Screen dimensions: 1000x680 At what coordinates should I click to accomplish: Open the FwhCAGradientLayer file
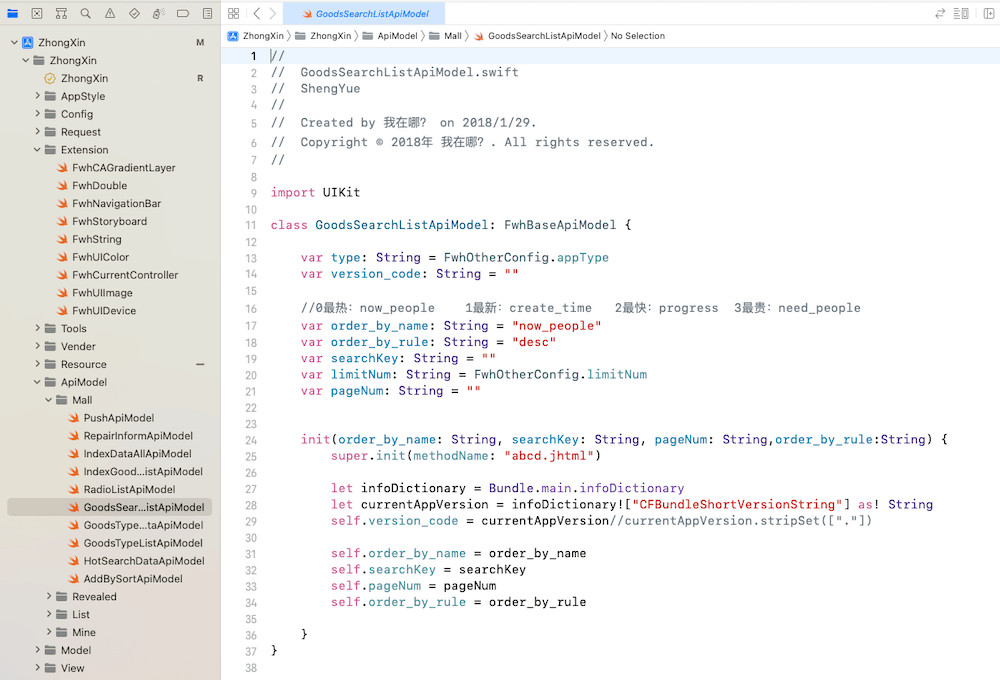click(x=124, y=168)
